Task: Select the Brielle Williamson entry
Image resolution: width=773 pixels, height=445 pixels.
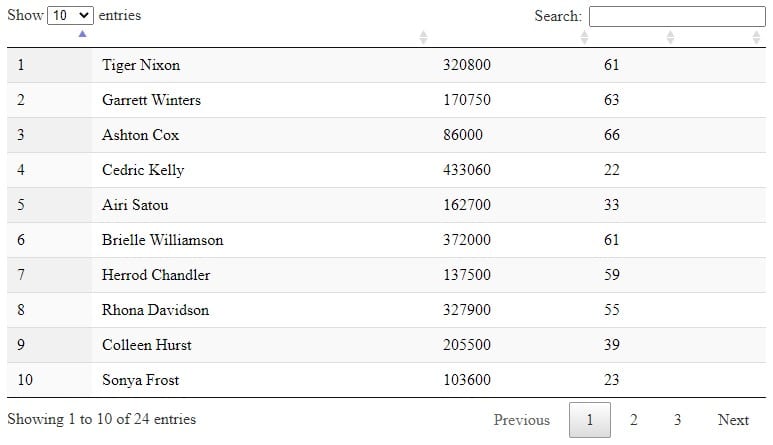Action: point(386,240)
